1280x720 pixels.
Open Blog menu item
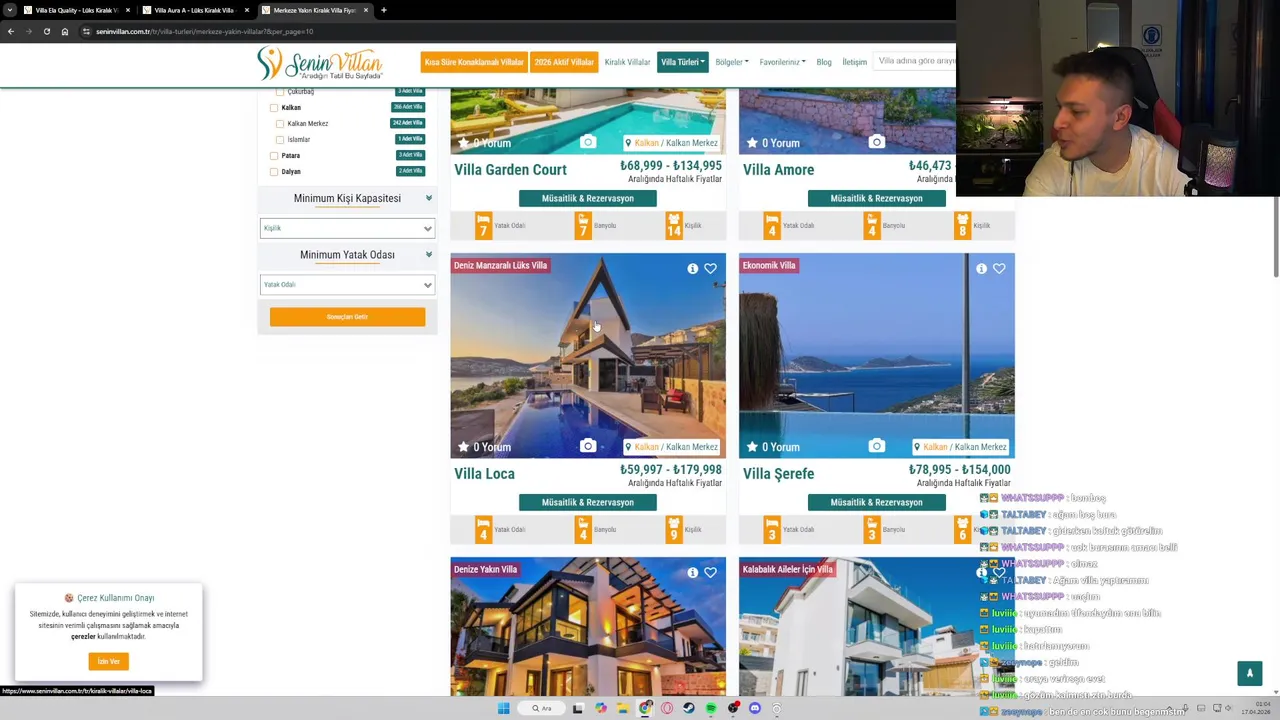coord(824,62)
